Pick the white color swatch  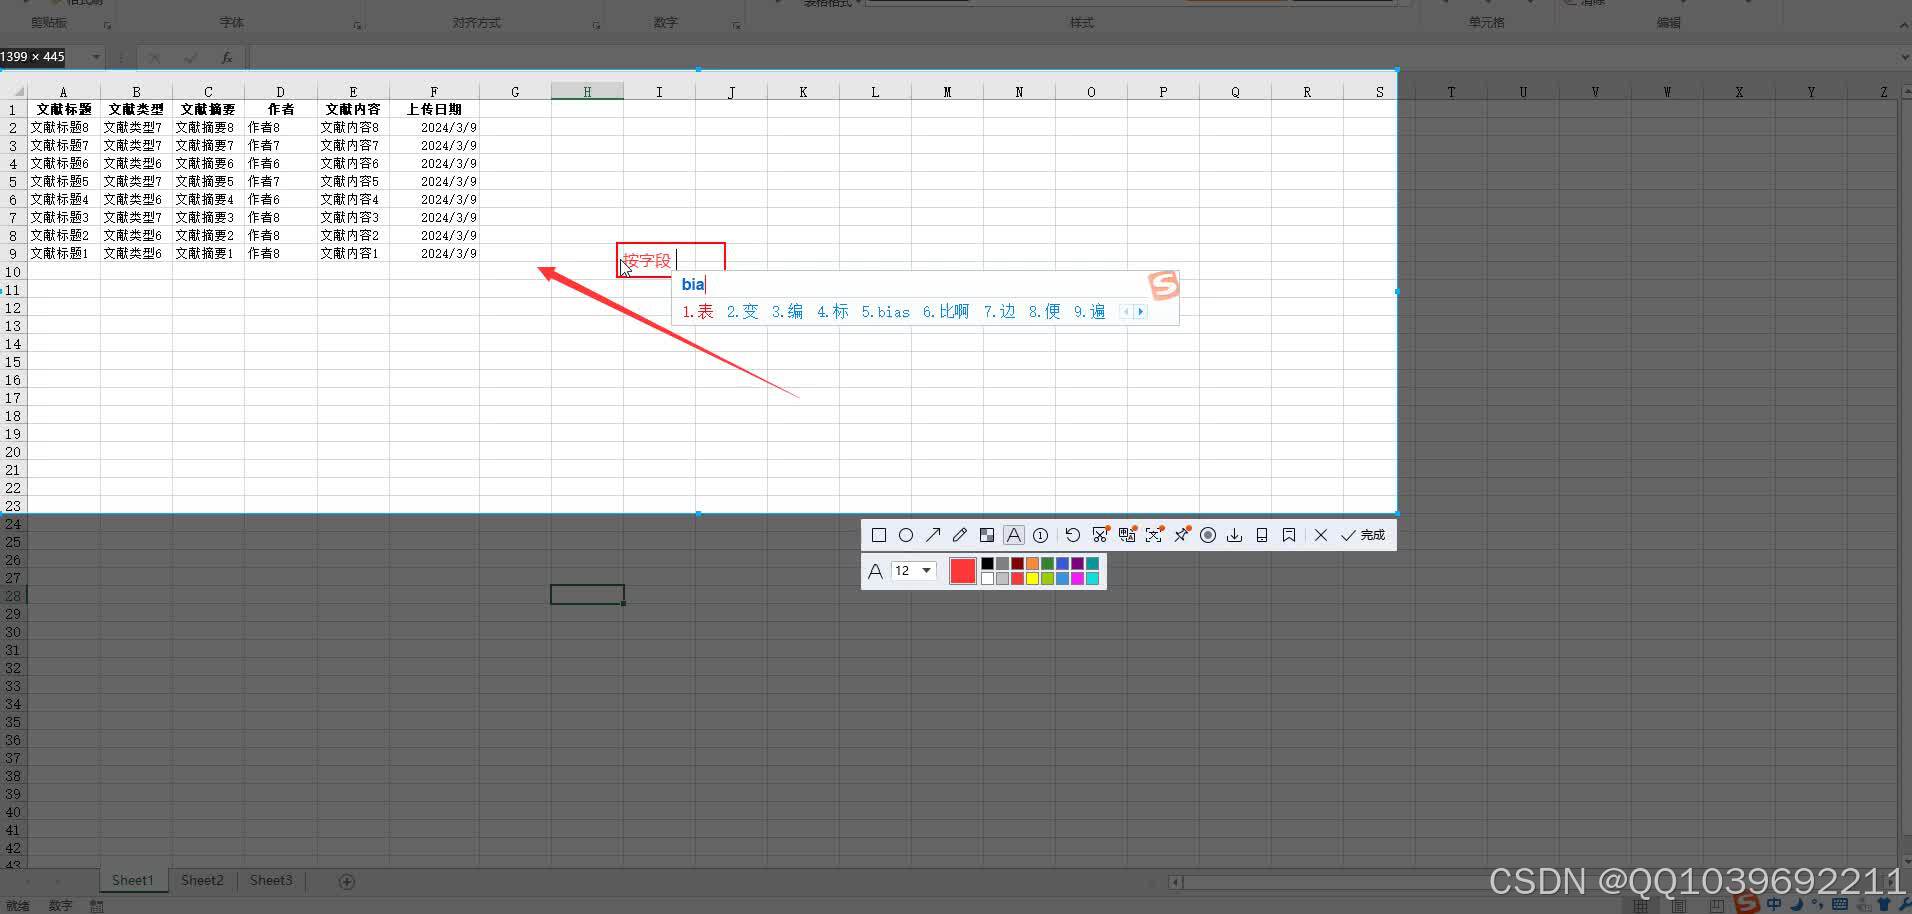tap(987, 578)
